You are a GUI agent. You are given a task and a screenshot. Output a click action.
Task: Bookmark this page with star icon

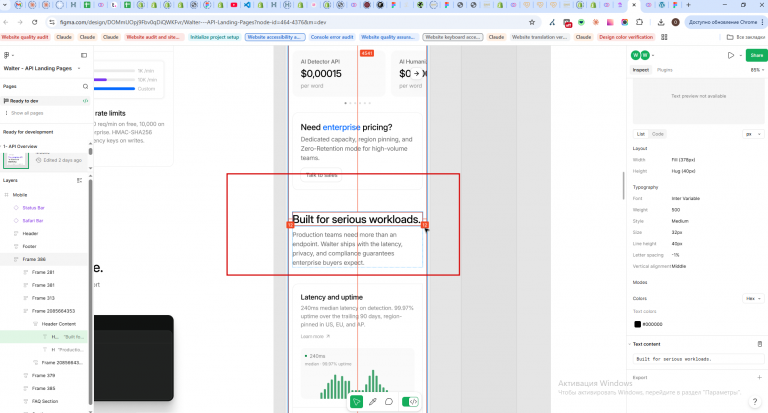pyautogui.click(x=532, y=22)
